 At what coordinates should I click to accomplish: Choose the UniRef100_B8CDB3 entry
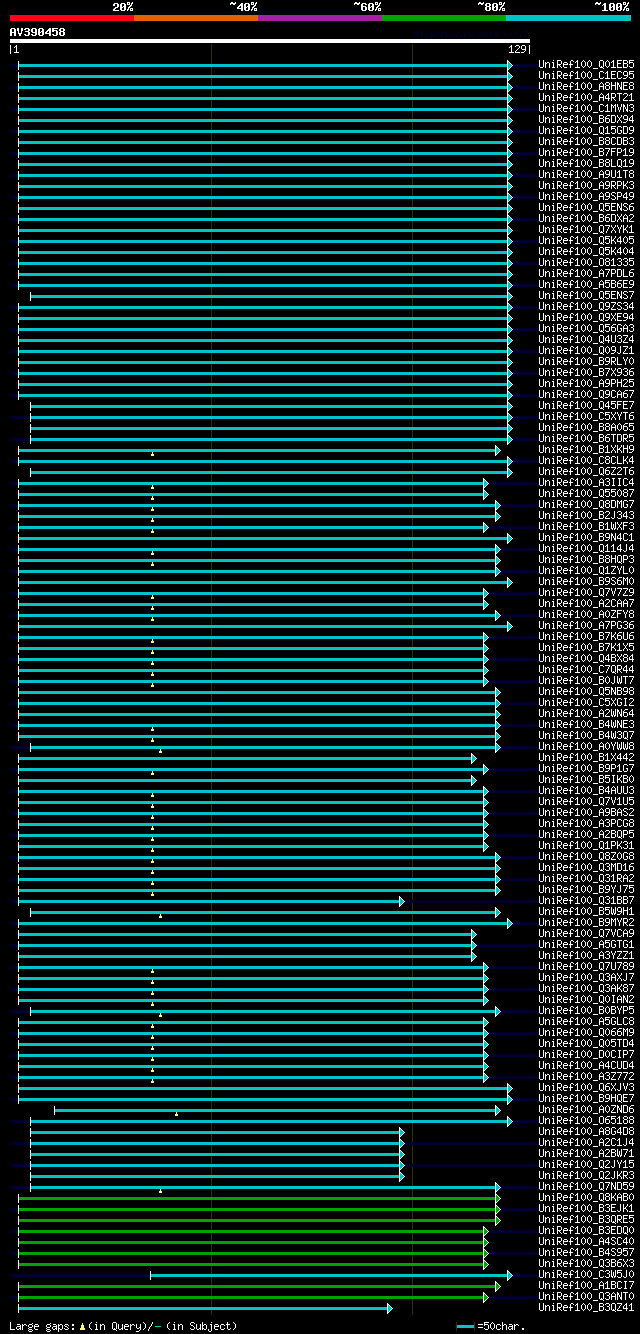click(x=586, y=142)
